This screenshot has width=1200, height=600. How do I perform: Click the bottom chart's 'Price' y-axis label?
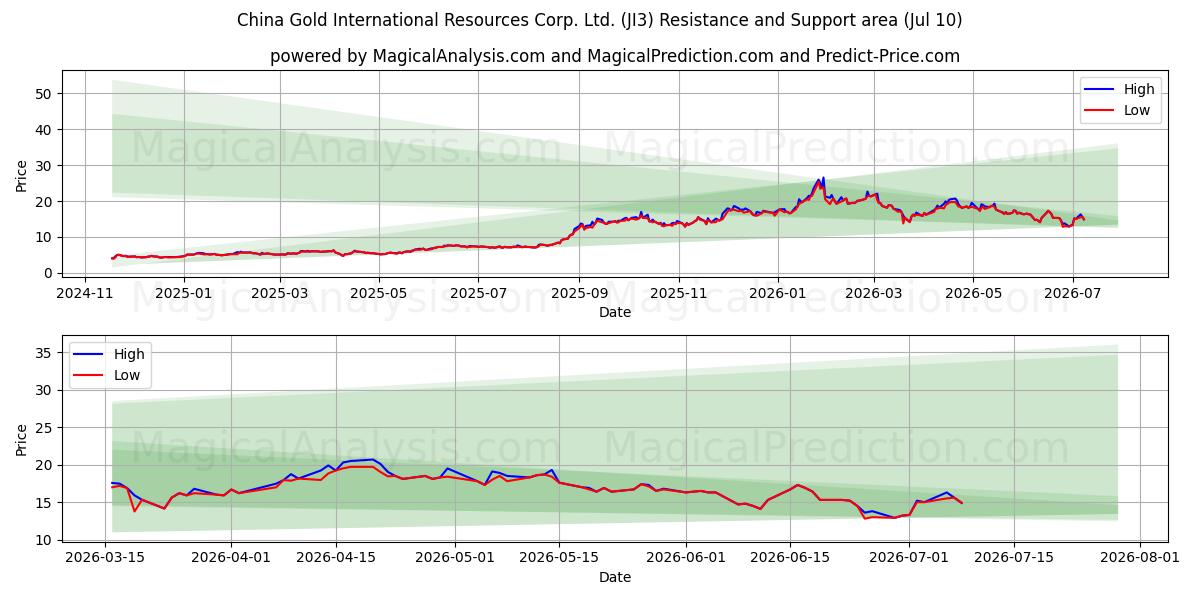point(22,439)
